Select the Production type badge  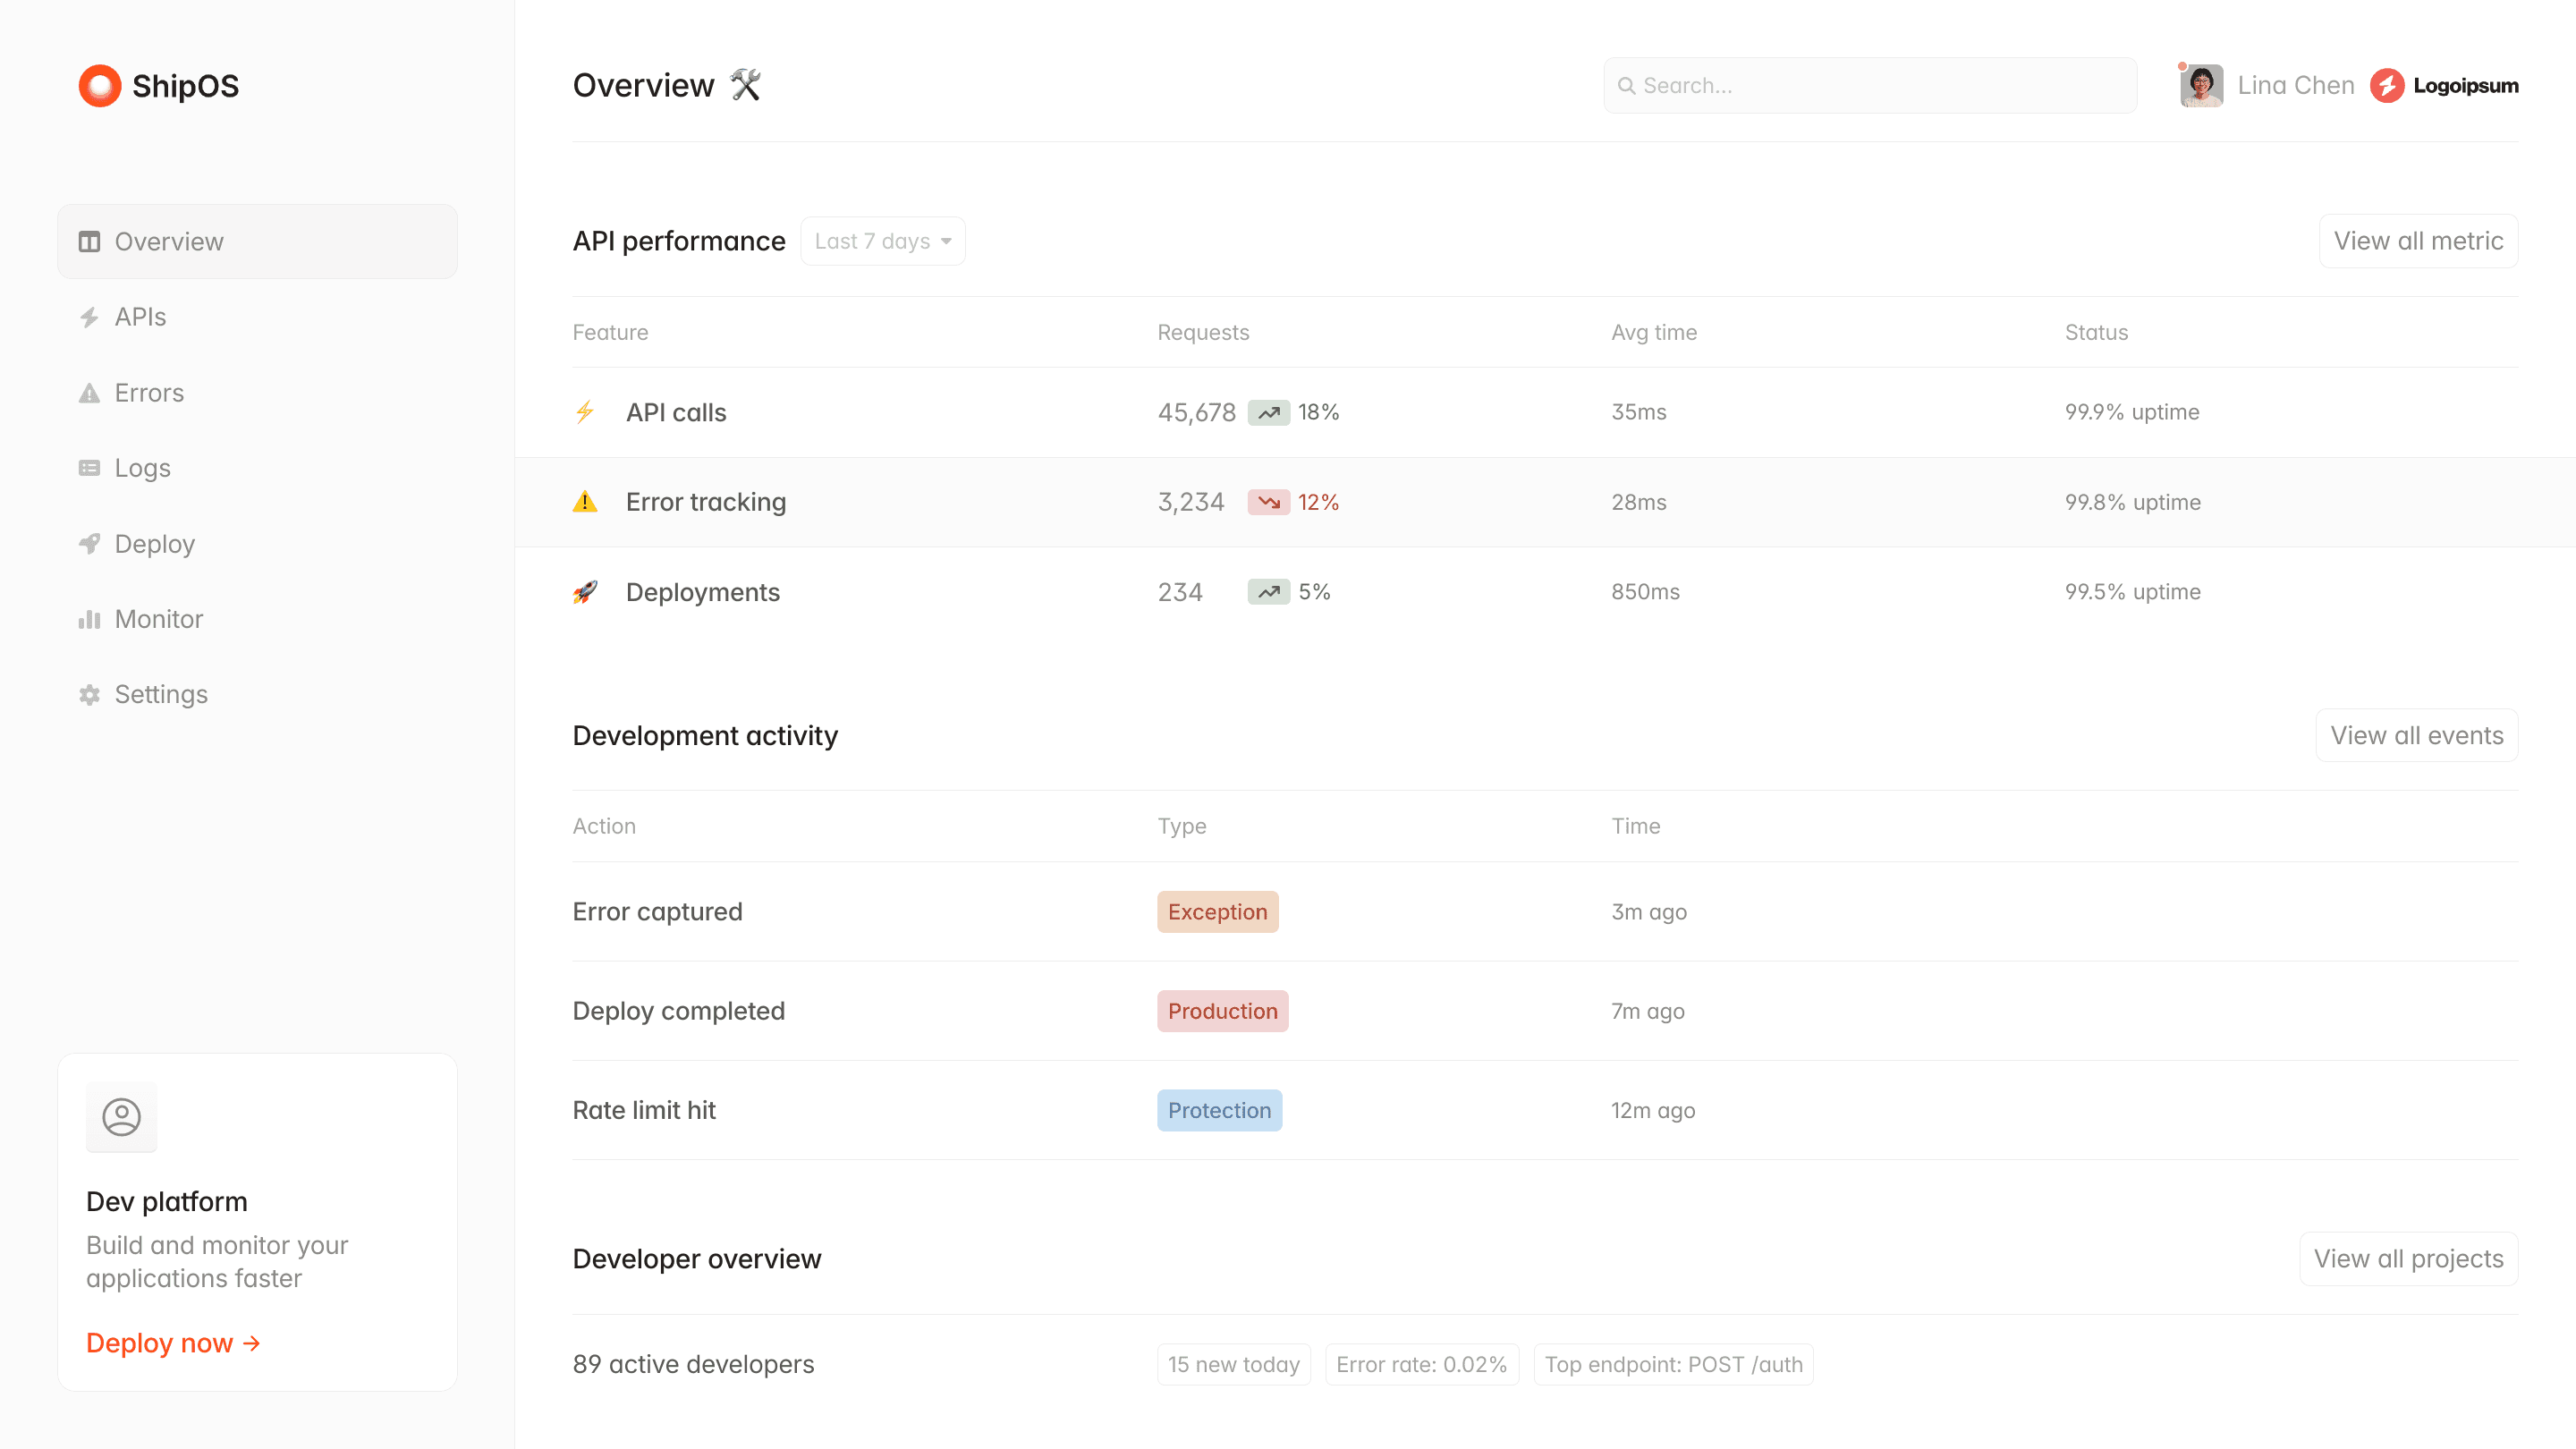pyautogui.click(x=1222, y=1010)
